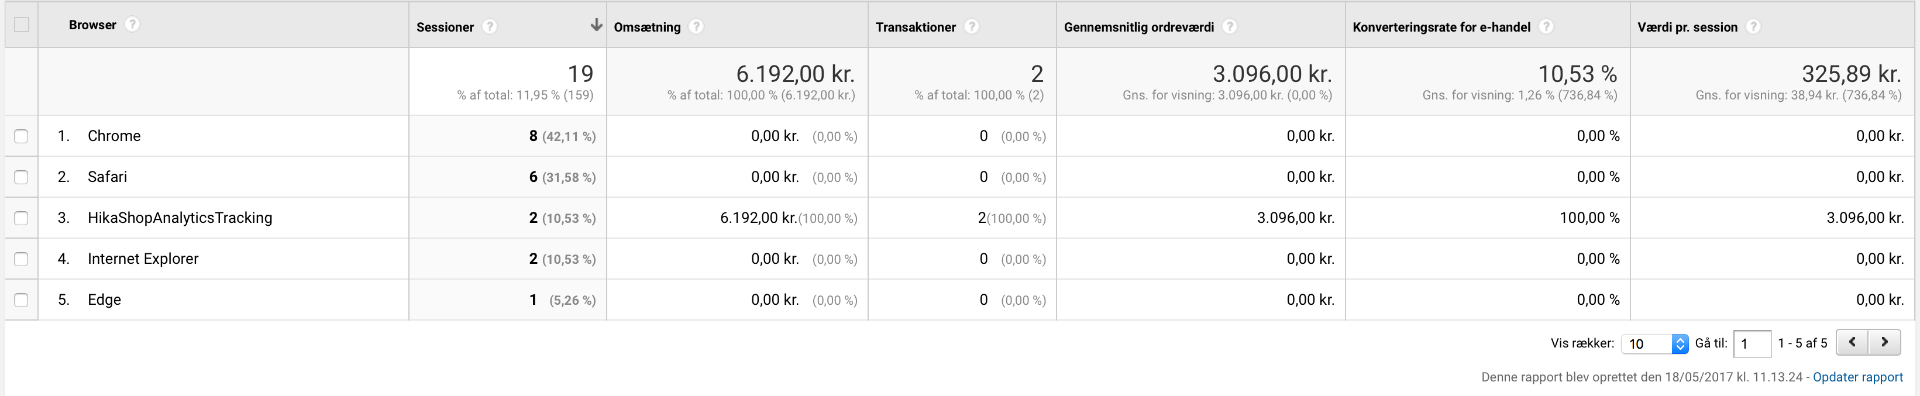Open the Vis rækker rows dropdown

coord(1655,343)
